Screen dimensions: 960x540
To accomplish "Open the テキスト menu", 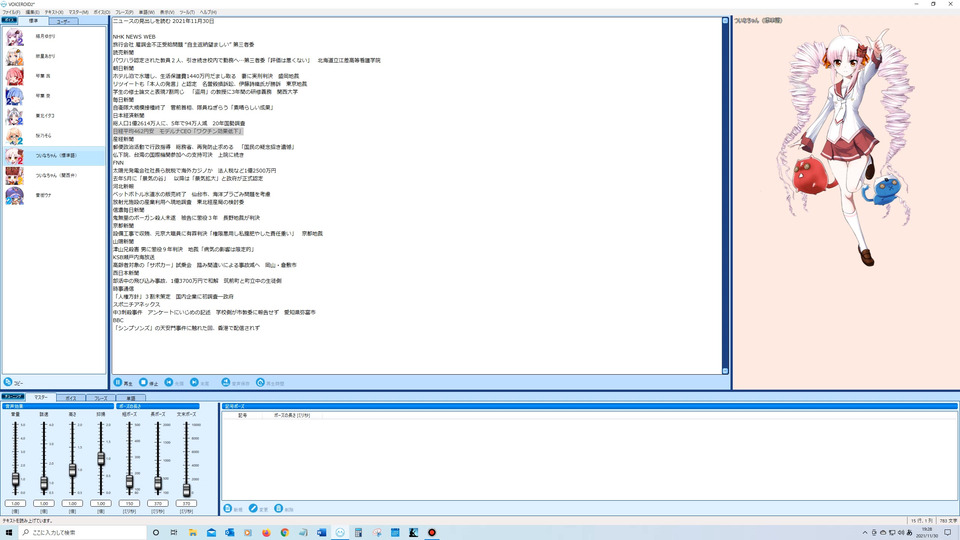I will (54, 12).
